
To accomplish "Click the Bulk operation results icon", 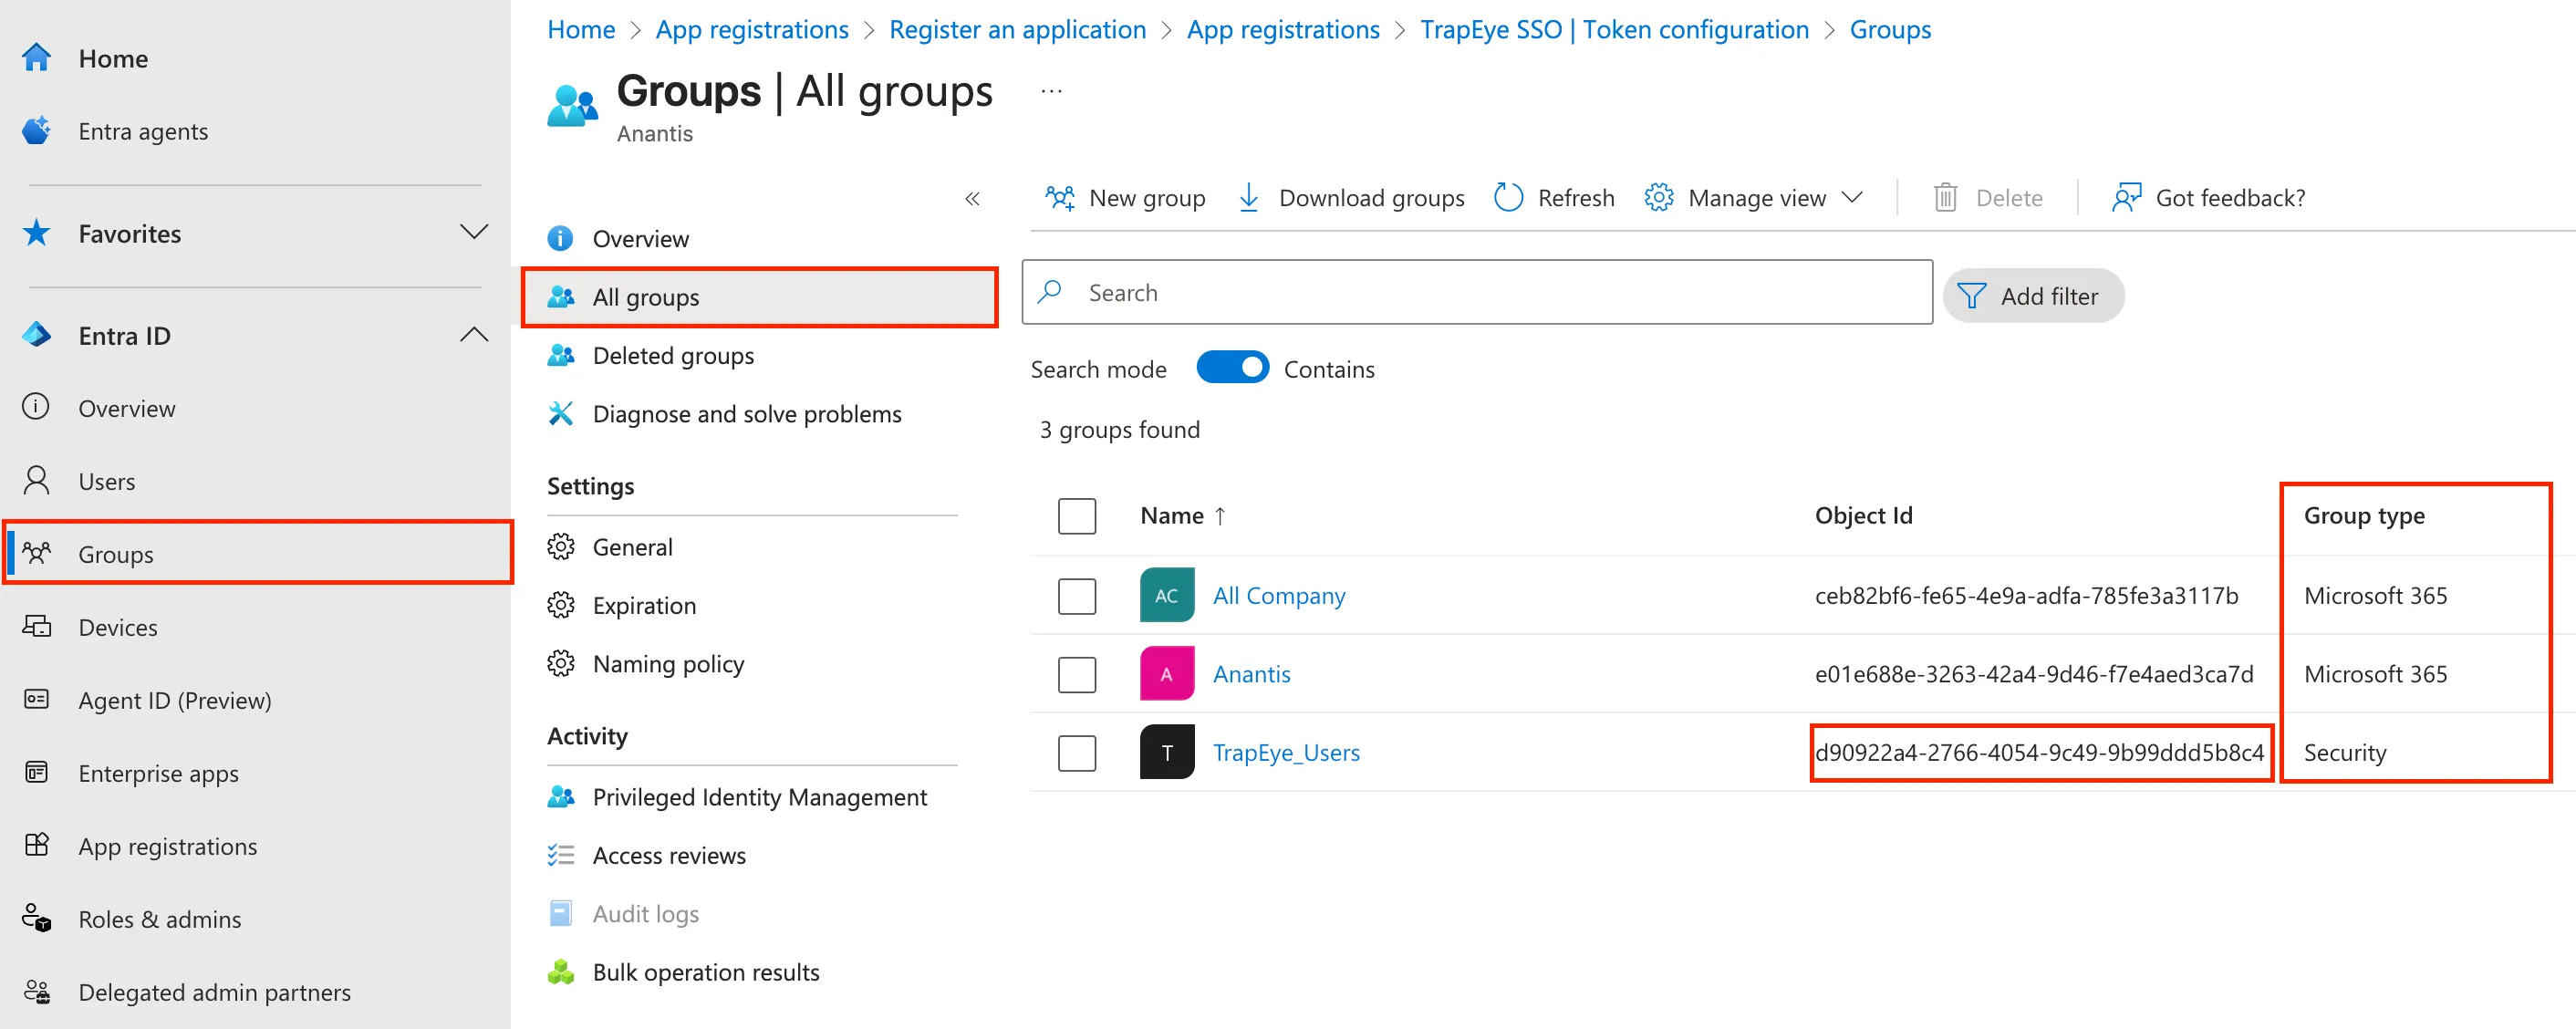I will tap(561, 971).
